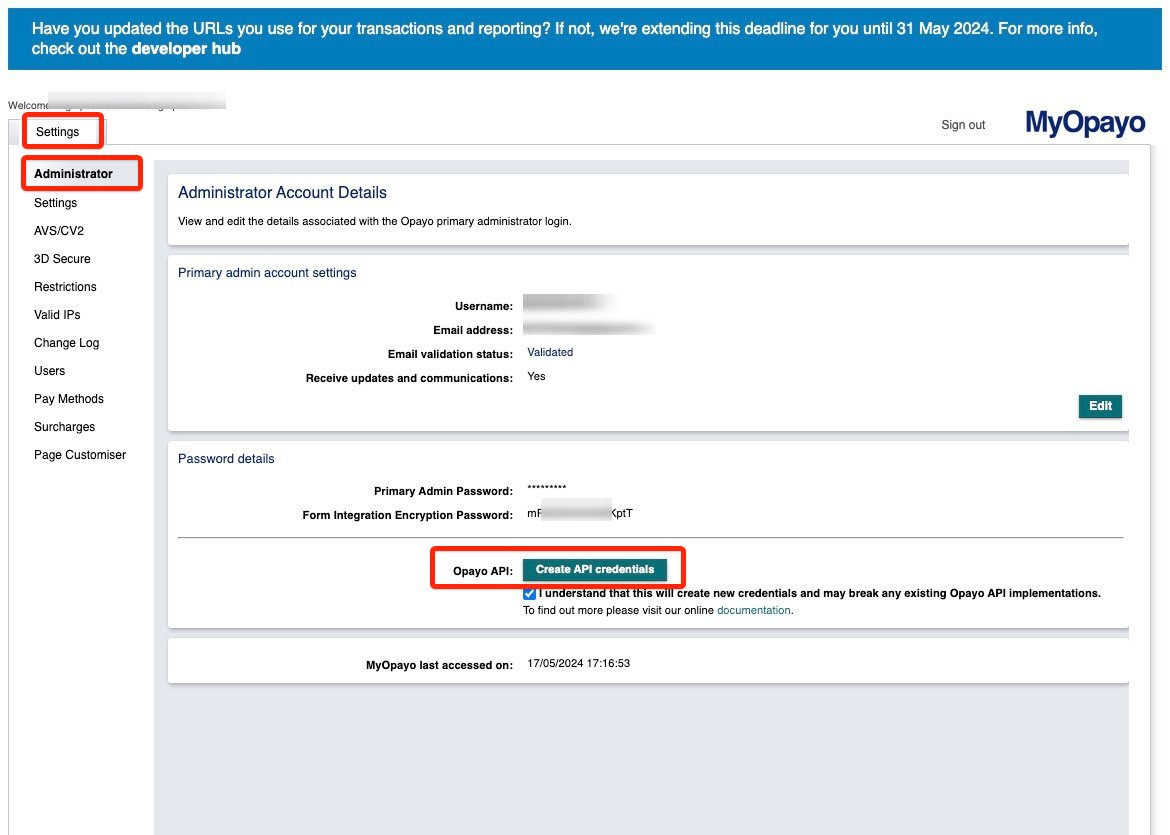Click the Edit button for admin settings
This screenshot has width=1170, height=835.
click(1100, 406)
